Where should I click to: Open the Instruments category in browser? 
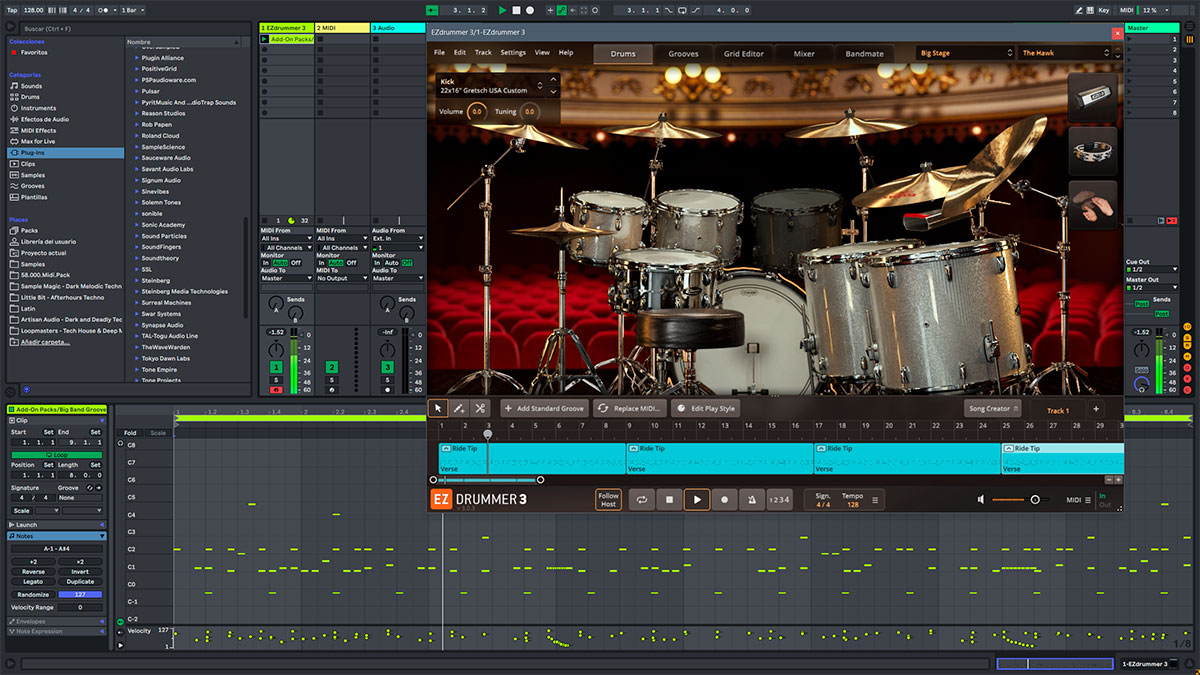pos(38,108)
